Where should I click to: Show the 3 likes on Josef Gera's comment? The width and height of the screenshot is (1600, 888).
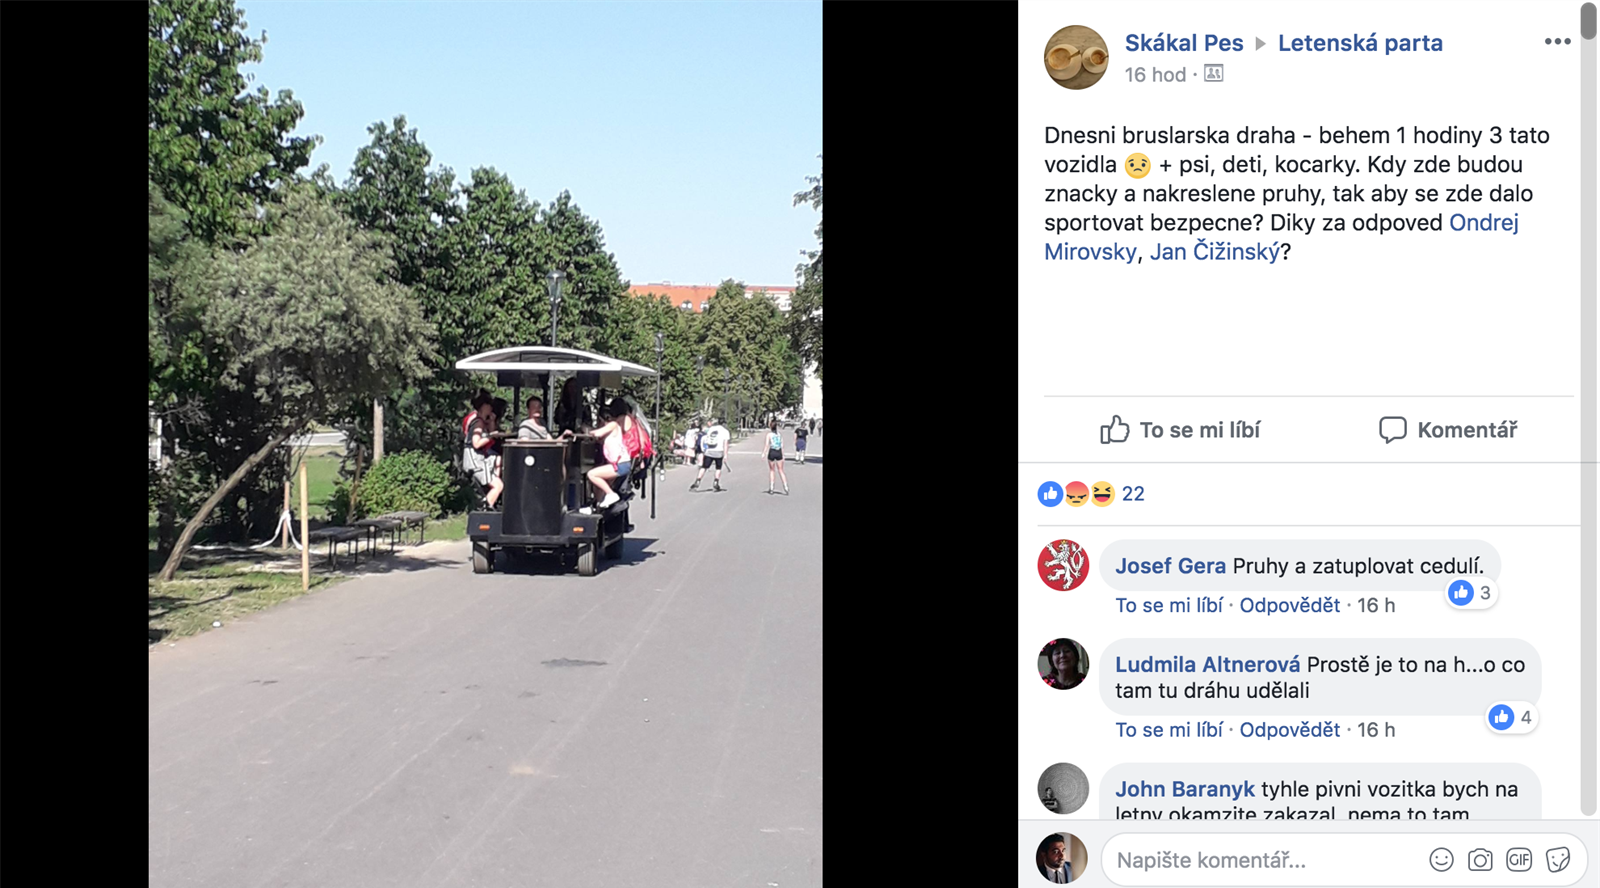(1471, 593)
